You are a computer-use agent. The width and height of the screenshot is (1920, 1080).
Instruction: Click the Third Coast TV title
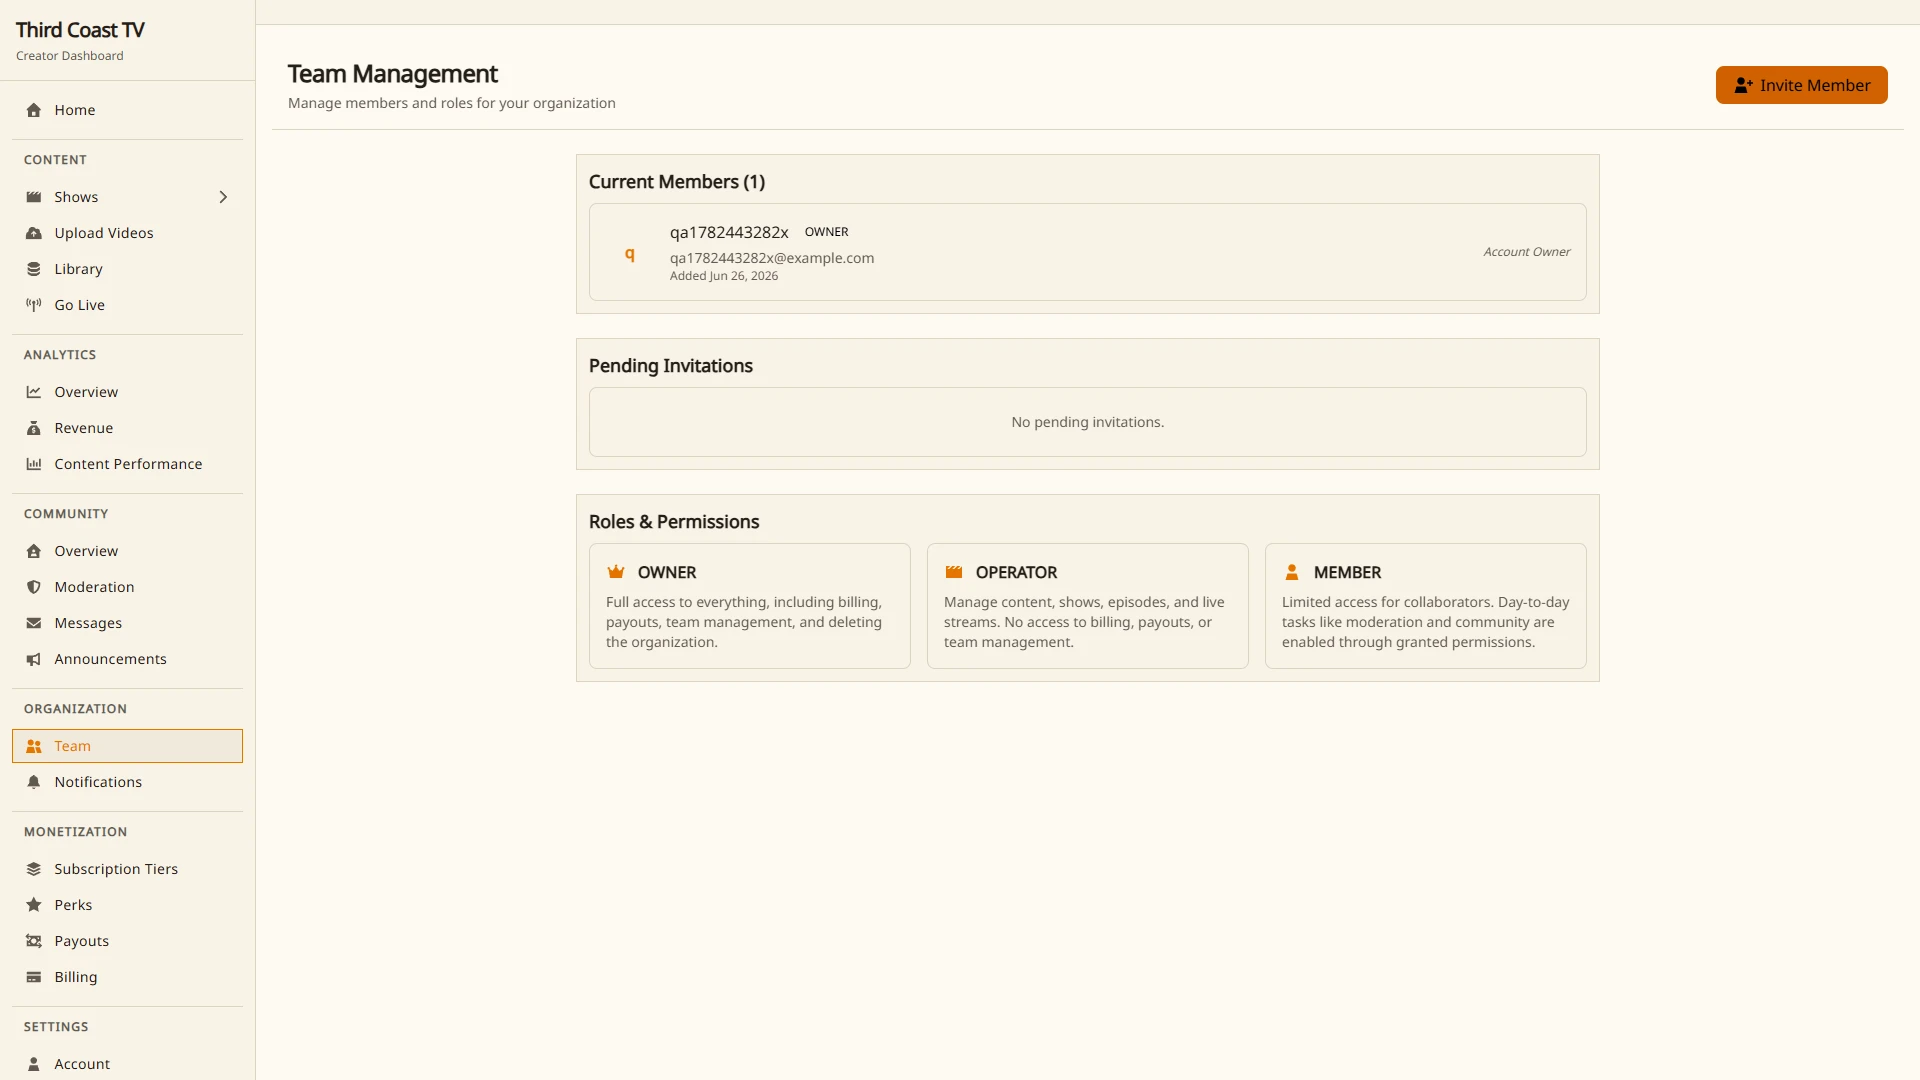pyautogui.click(x=80, y=30)
